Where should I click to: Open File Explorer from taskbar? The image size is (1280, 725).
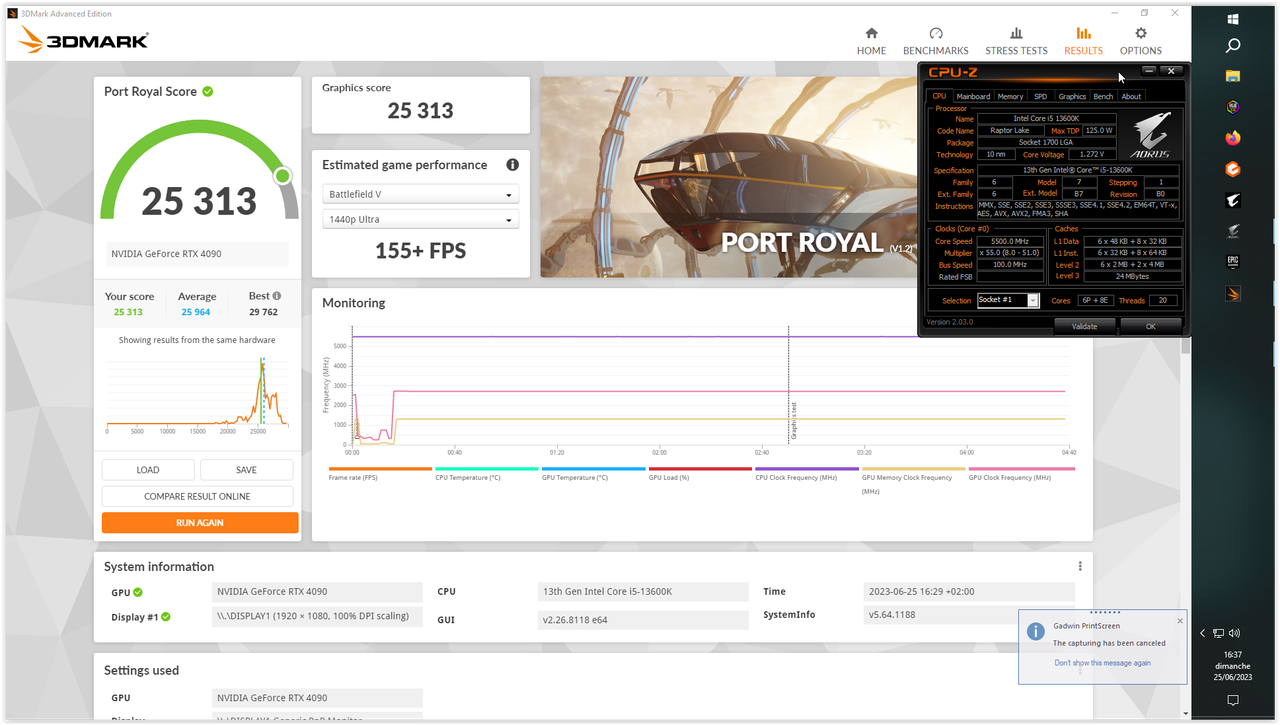1233,76
